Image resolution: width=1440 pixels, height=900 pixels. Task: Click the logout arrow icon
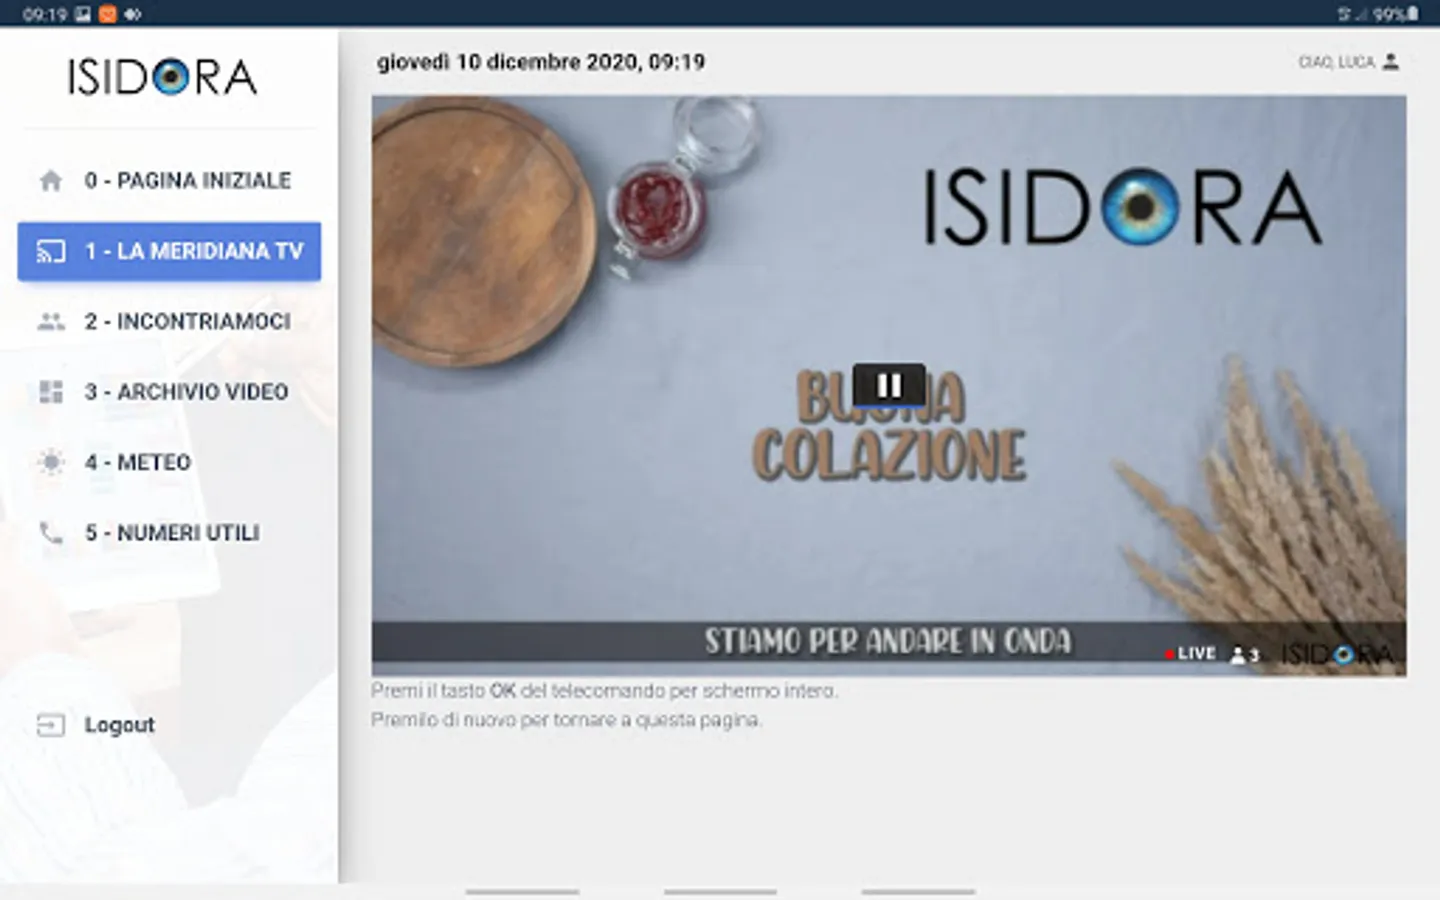(x=50, y=725)
